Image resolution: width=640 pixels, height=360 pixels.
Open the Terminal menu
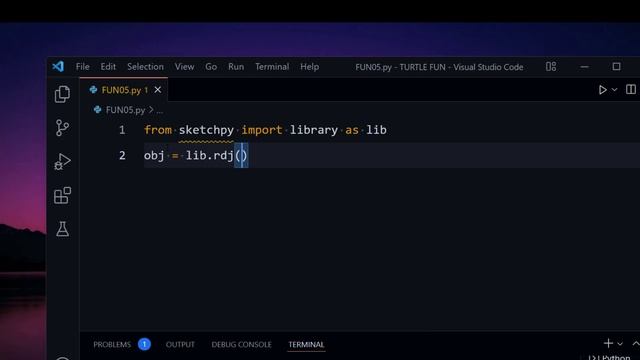click(272, 67)
